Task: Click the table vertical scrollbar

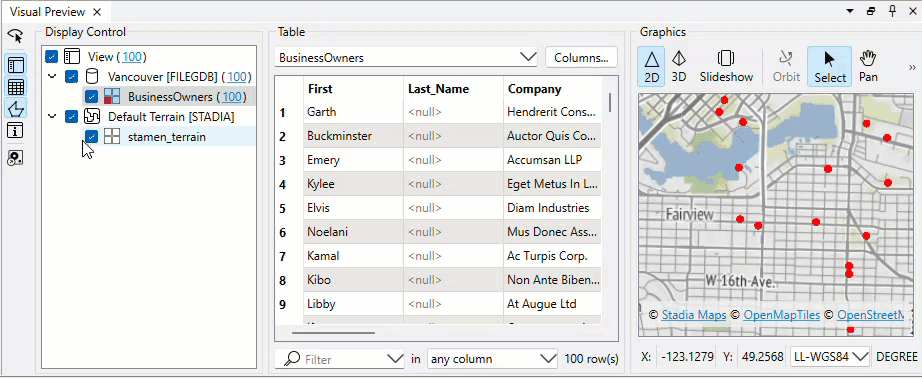Action: (610, 103)
